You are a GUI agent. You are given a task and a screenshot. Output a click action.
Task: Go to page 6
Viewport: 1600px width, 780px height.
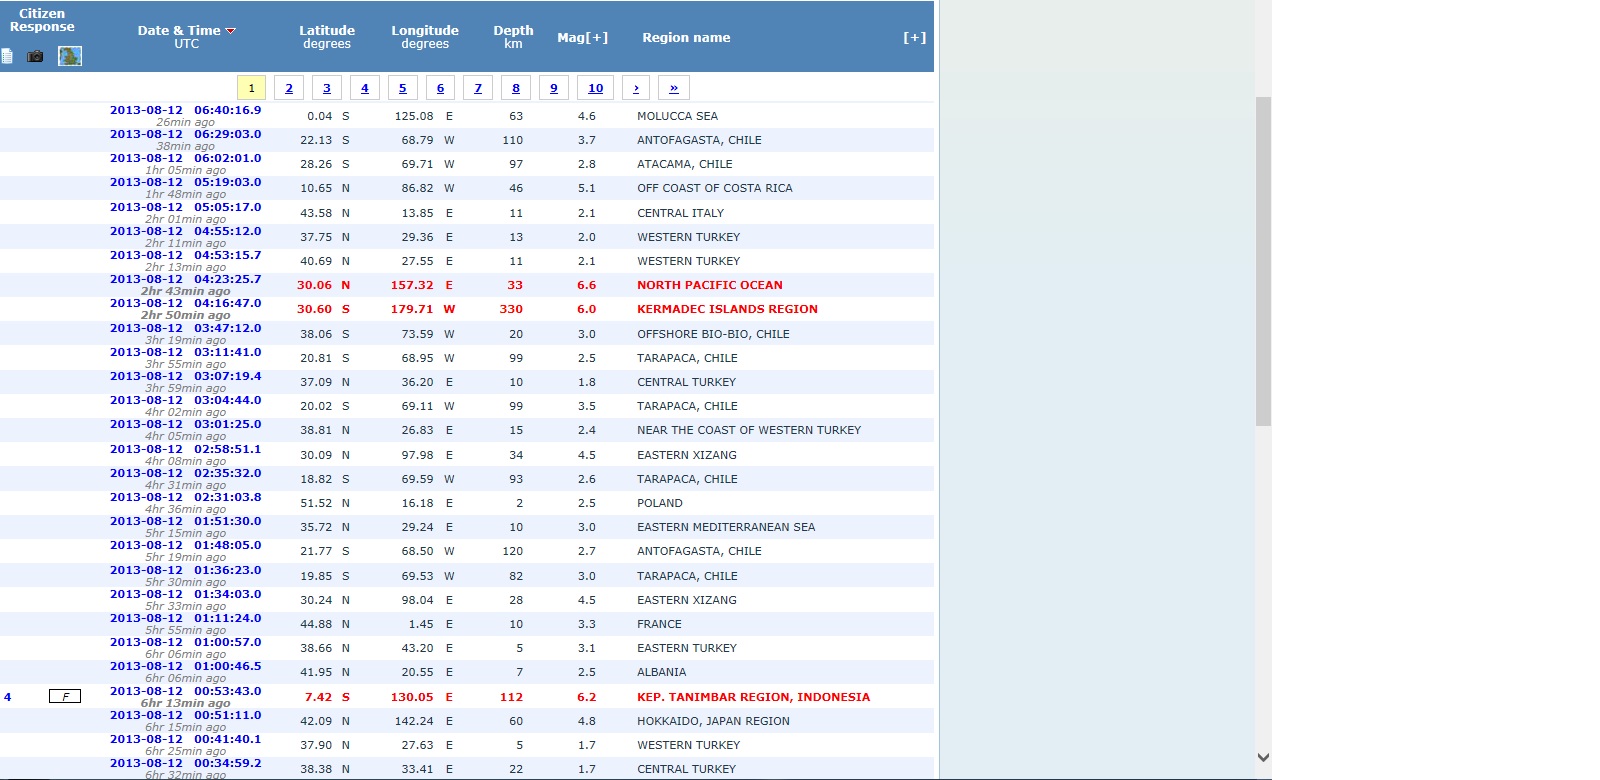click(440, 88)
